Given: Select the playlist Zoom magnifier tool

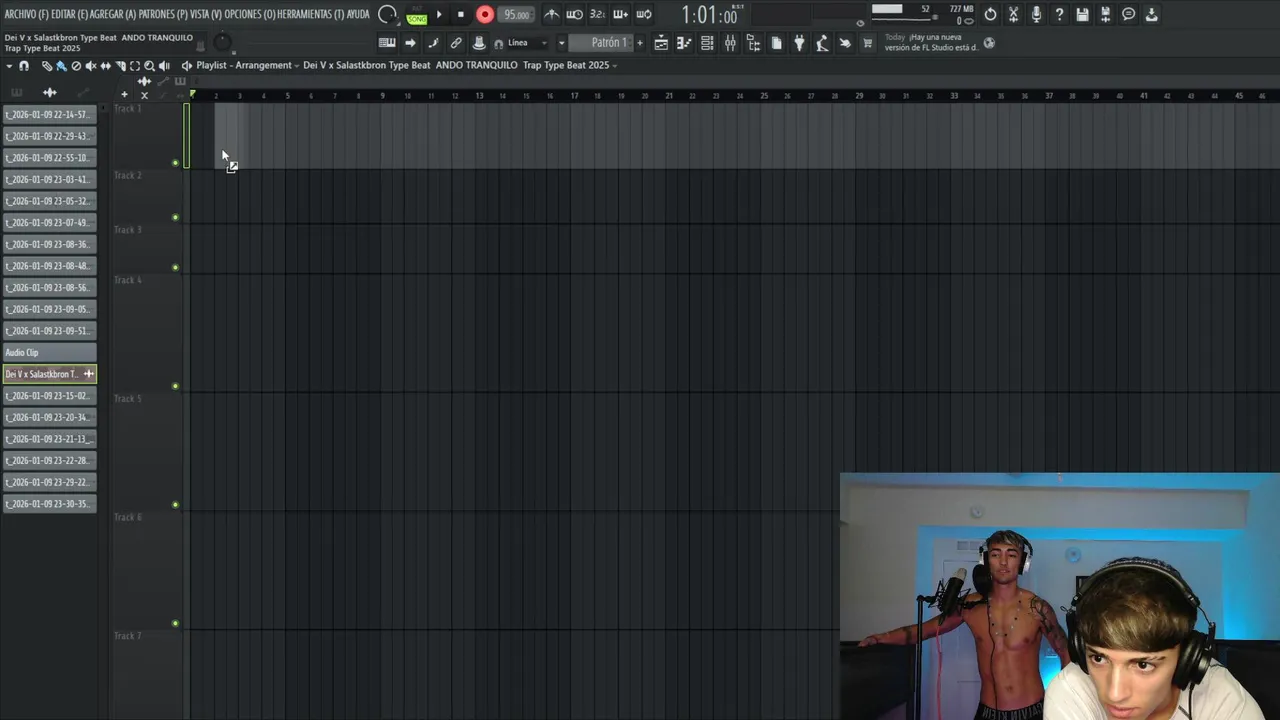Looking at the screenshot, I should tap(149, 66).
